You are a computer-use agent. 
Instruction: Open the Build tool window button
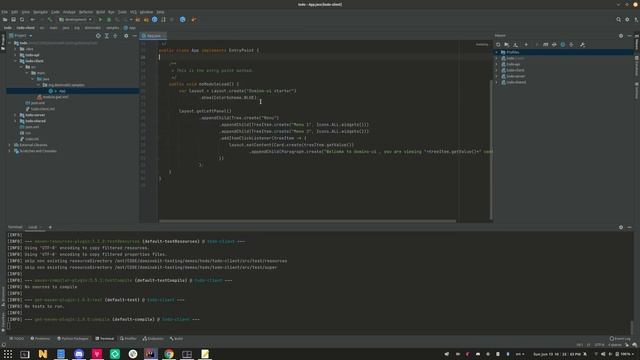[177, 339]
